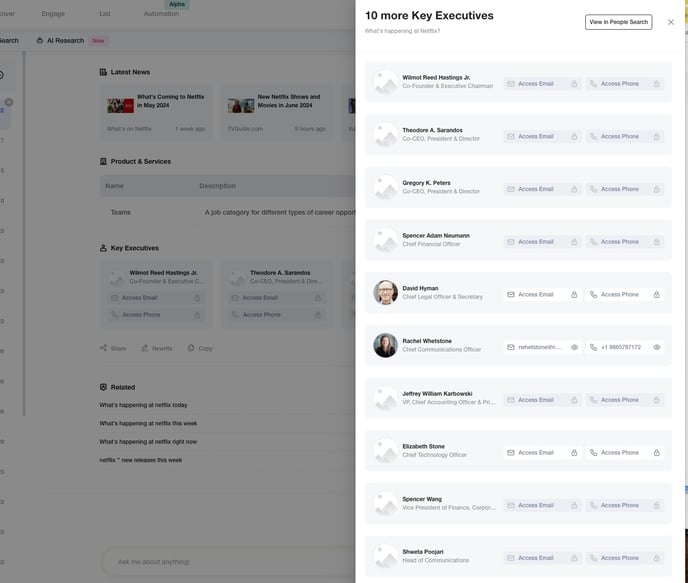This screenshot has width=688, height=583.
Task: Open the Engage tab
Action: coord(53,14)
